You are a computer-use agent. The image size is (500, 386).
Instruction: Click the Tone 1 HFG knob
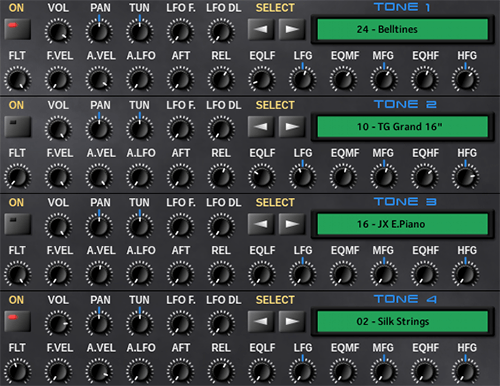465,79
